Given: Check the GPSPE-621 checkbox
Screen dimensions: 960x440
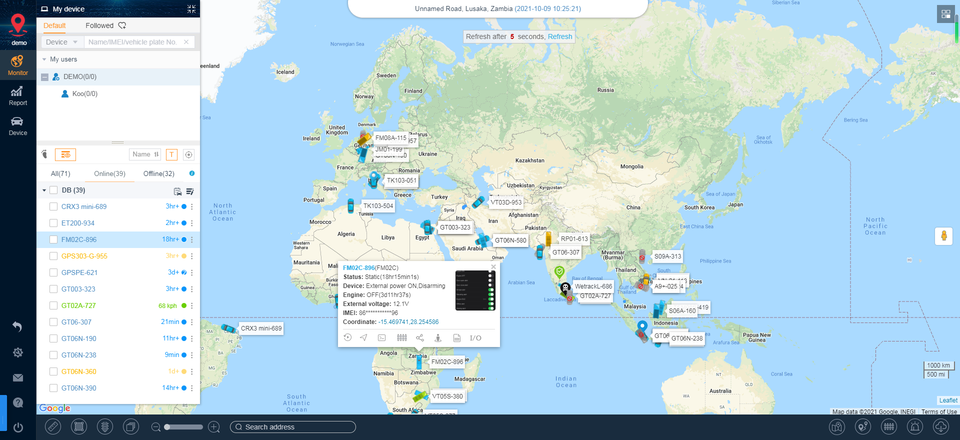Looking at the screenshot, I should [x=54, y=273].
